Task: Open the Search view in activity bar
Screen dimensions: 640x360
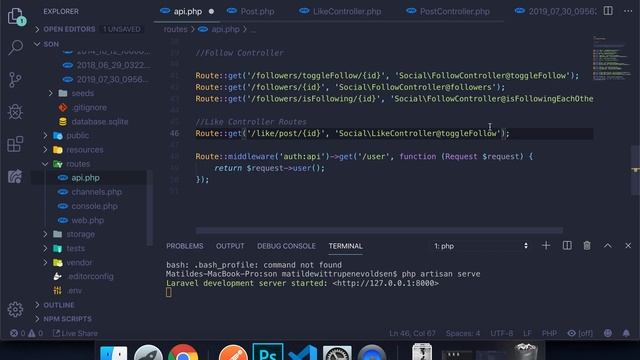Action: tap(16, 47)
